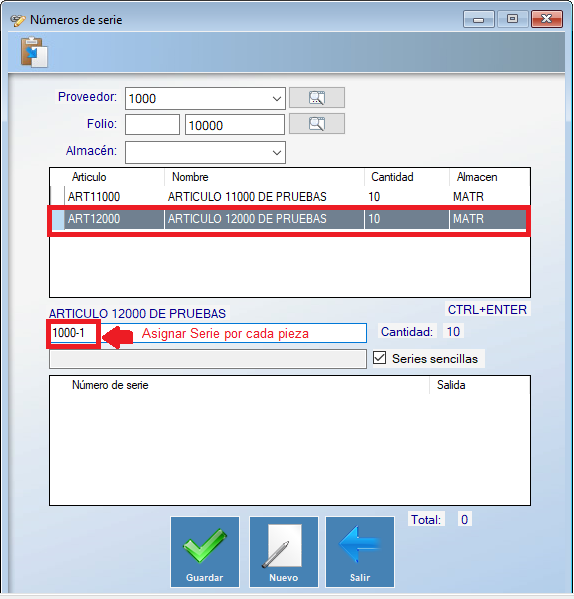
Task: Uncheck the Series sencillas checkbox
Action: click(x=379, y=358)
